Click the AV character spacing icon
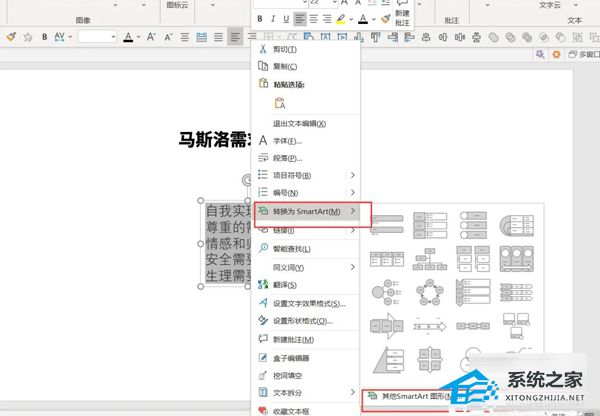 pos(59,37)
